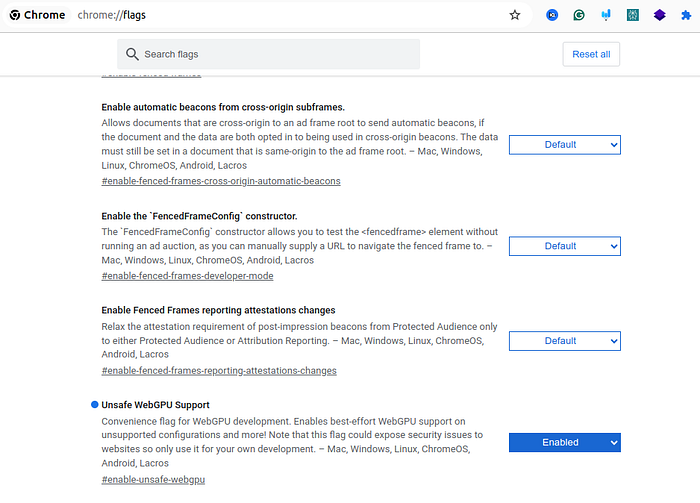Open dropdown for cross-origin automatic beacons flag
The image size is (700, 503).
tap(564, 145)
